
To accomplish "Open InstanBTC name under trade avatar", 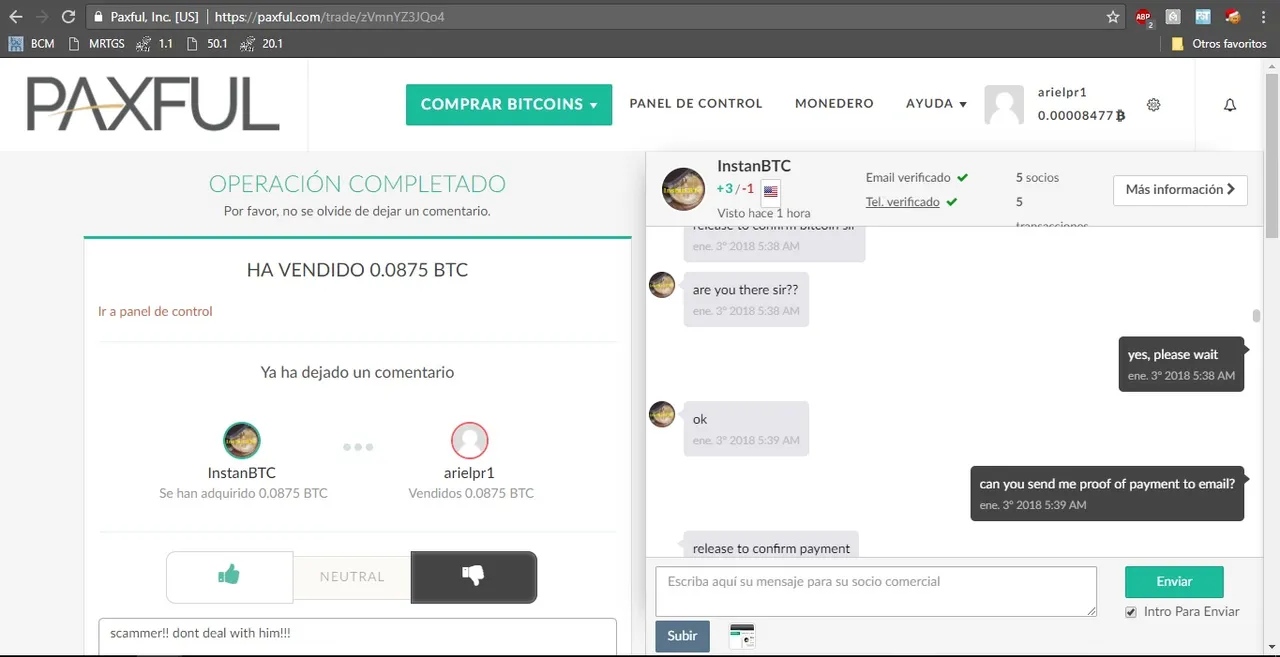I will coord(242,473).
